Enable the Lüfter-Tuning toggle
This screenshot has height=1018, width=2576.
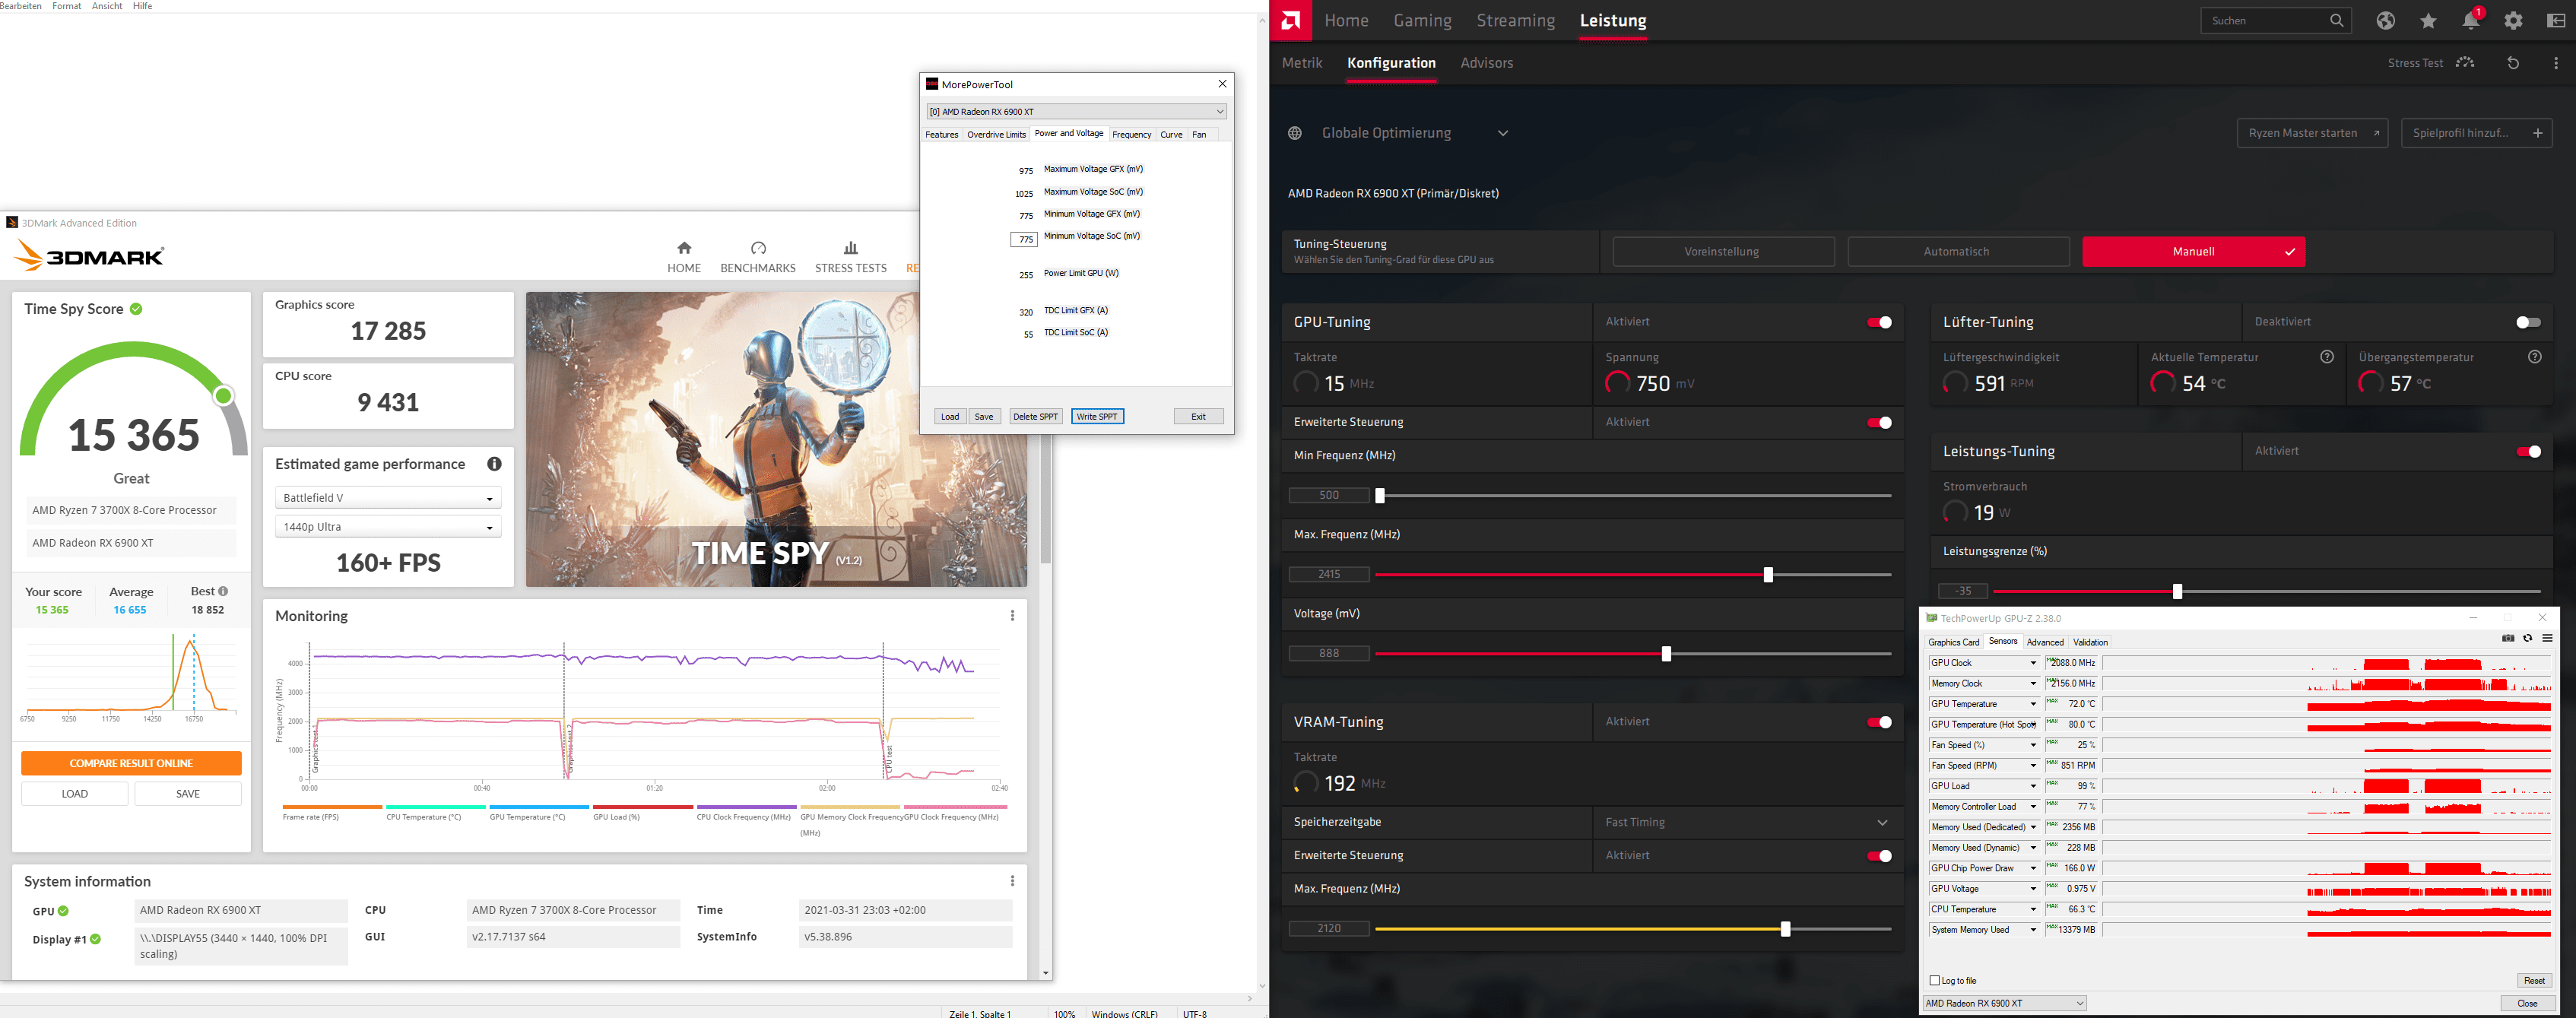click(2527, 322)
